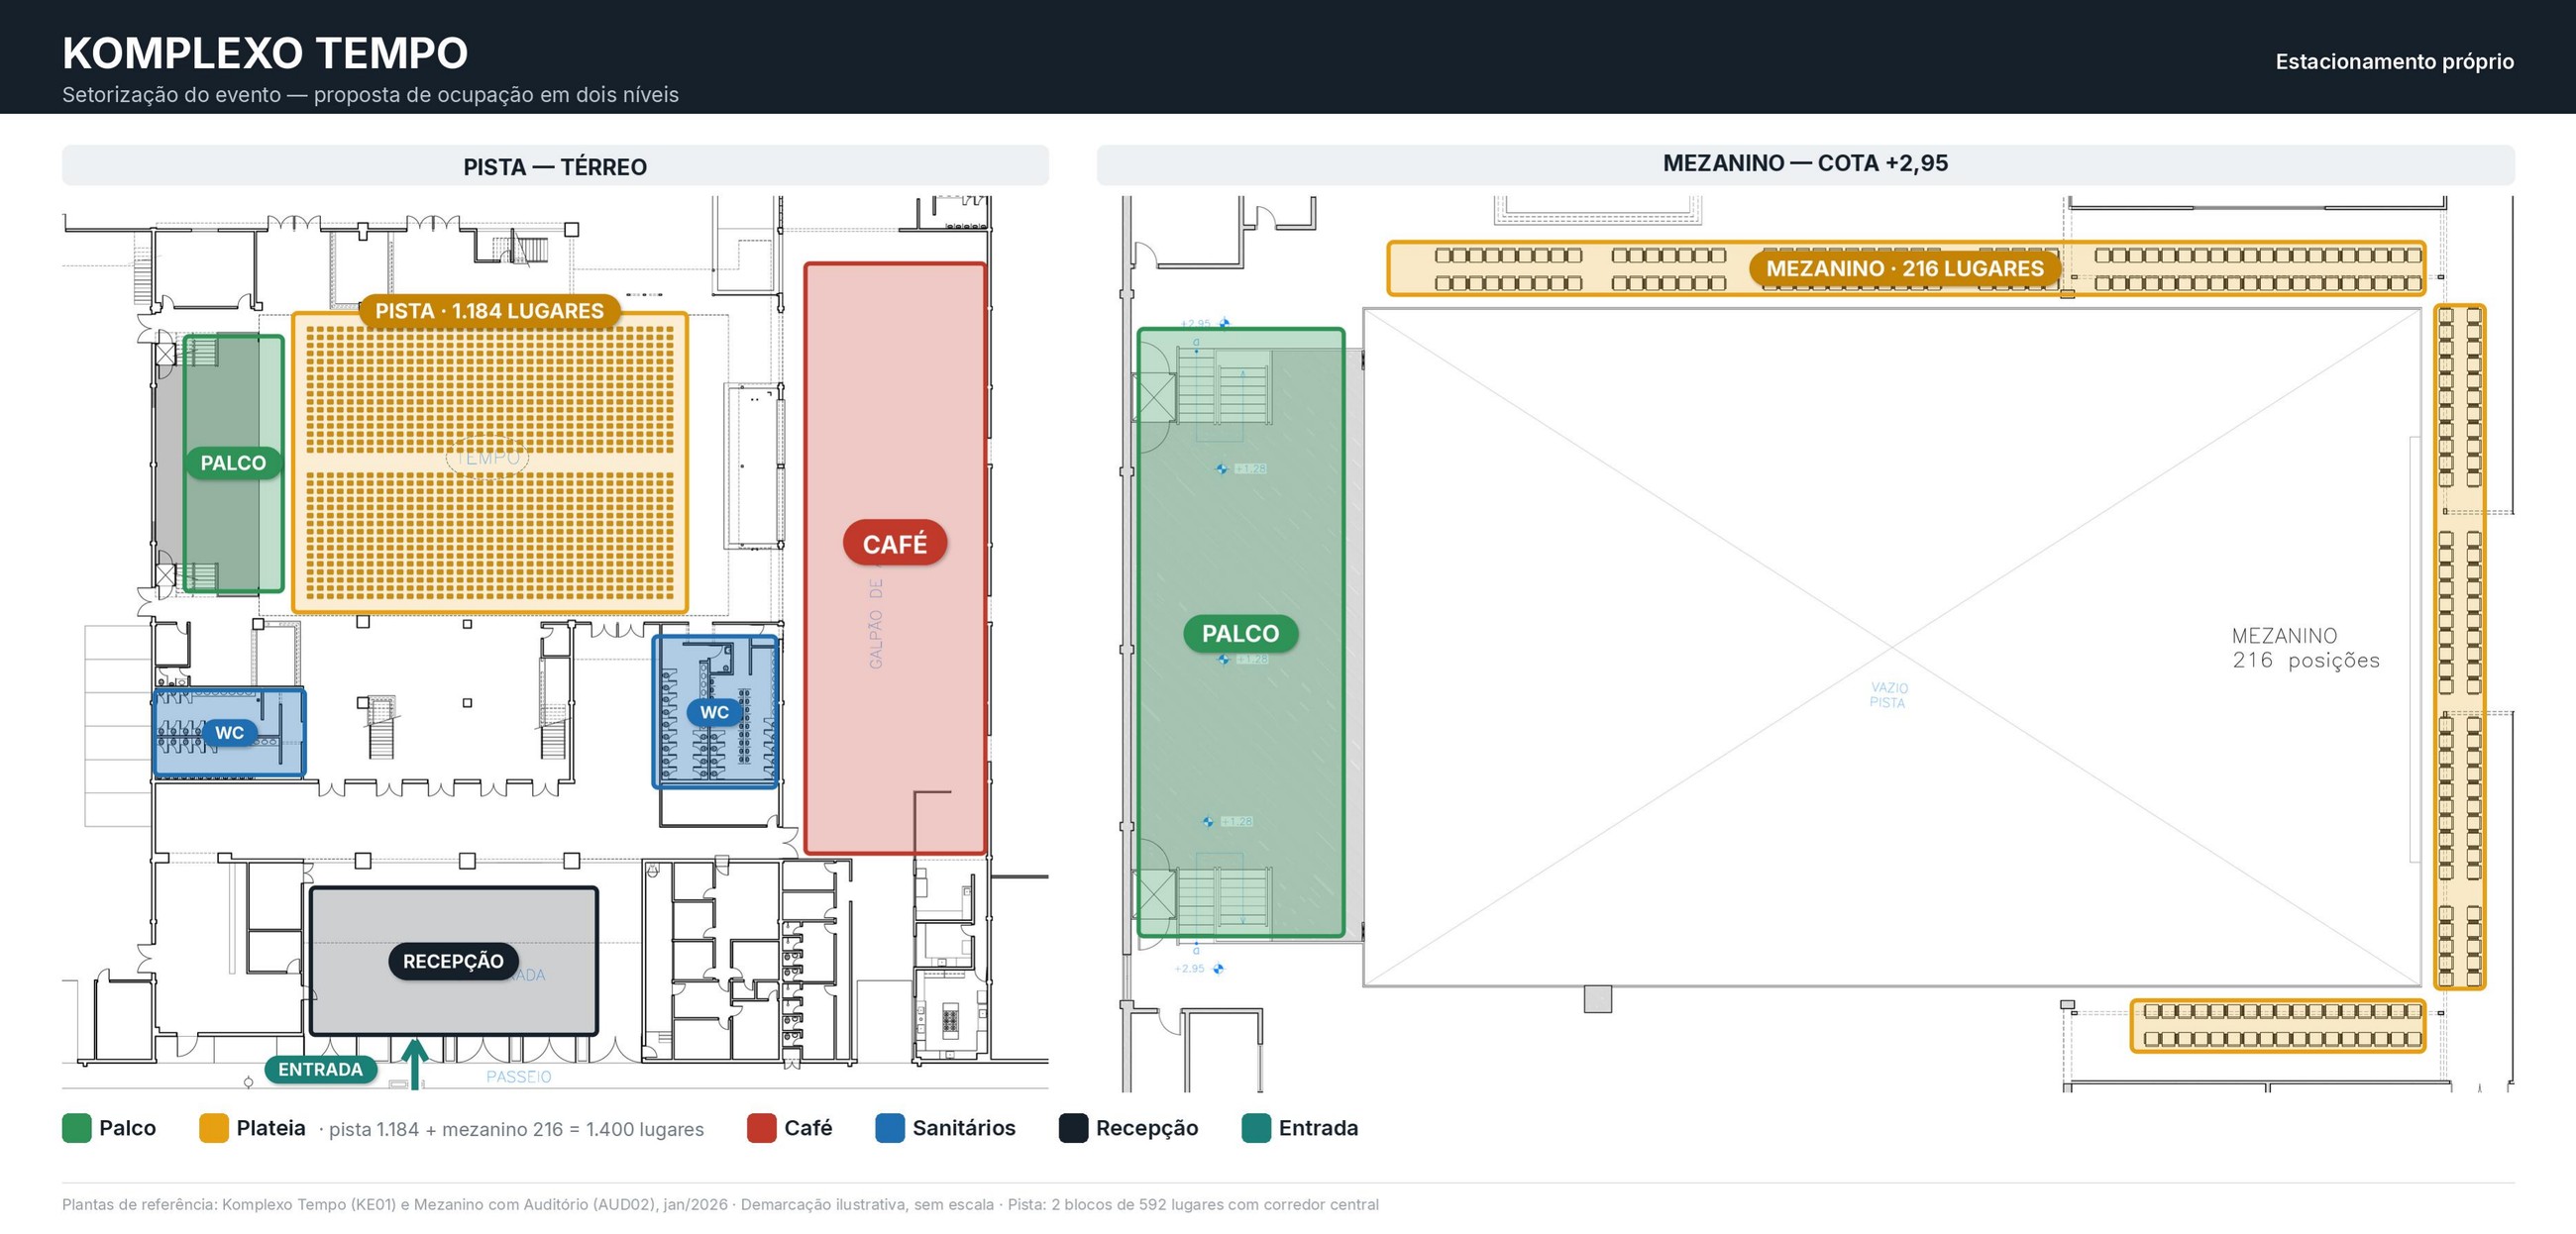This screenshot has height=1234, width=2576.
Task: Select the 'PISTA — TÉRREO' panel header
Action: [x=555, y=166]
